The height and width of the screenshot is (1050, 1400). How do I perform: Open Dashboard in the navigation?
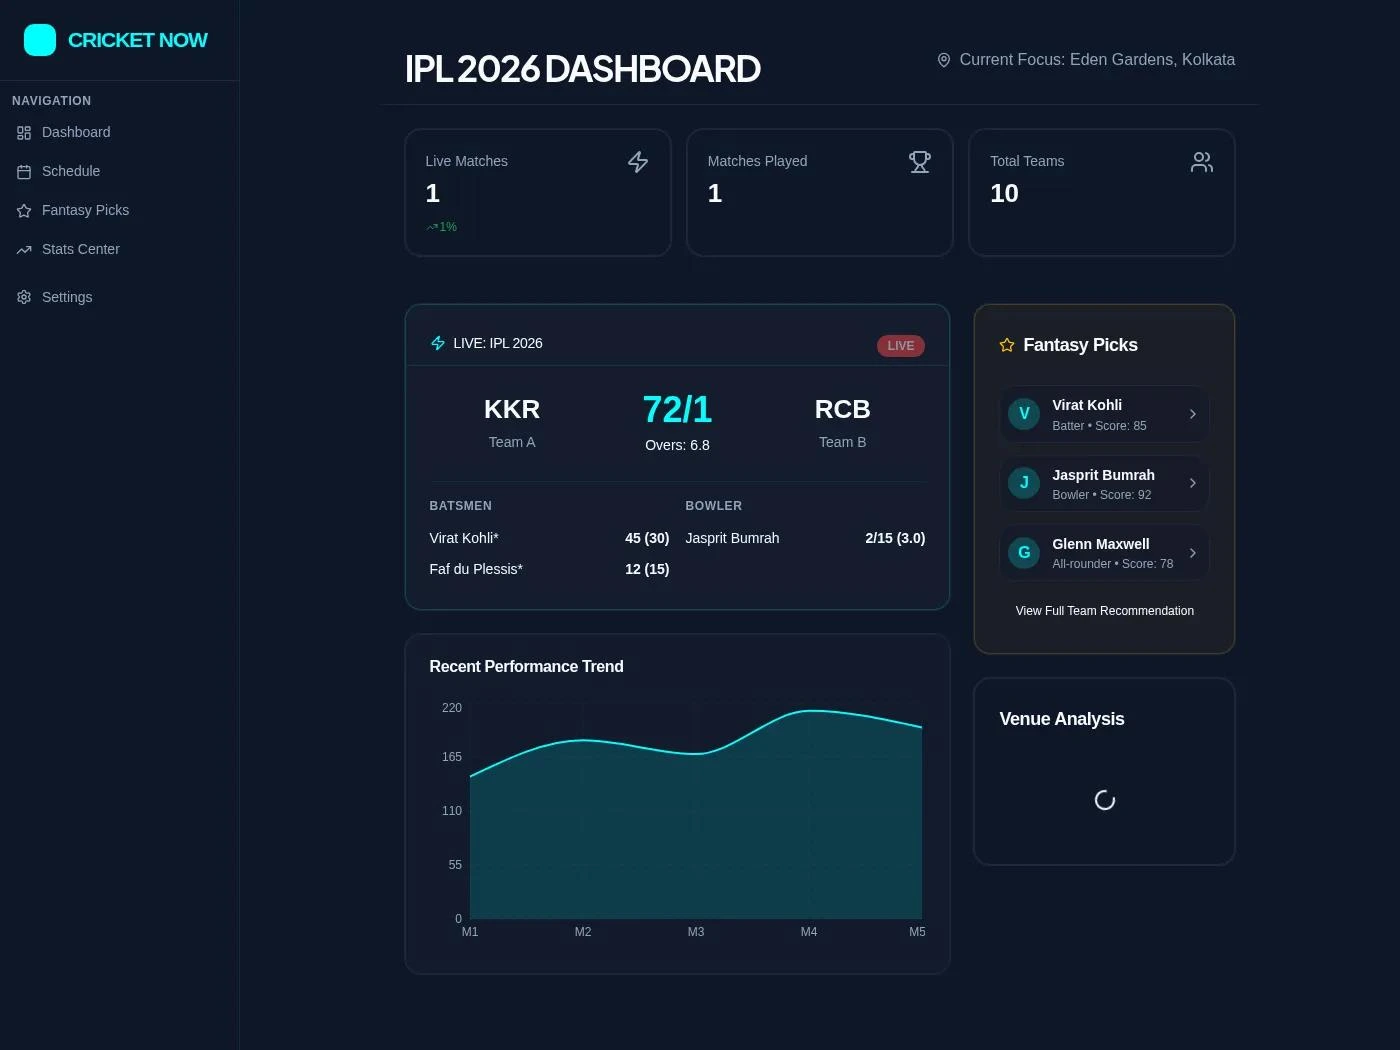(119, 133)
